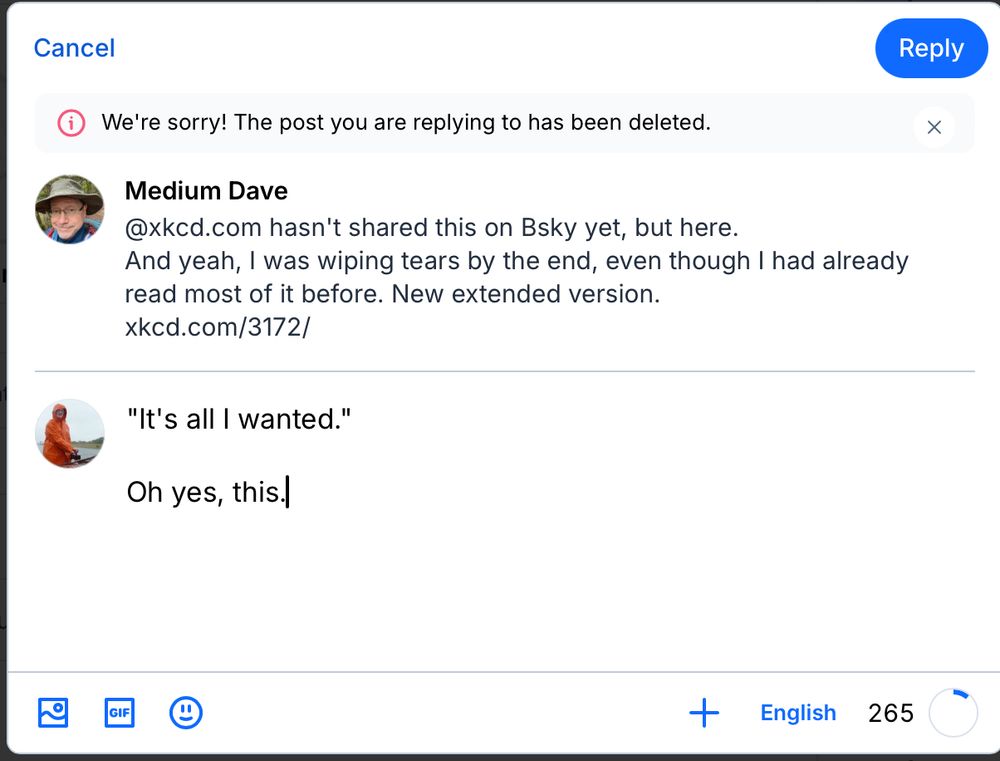
Task: Click the character counter showing 265
Action: 889,713
